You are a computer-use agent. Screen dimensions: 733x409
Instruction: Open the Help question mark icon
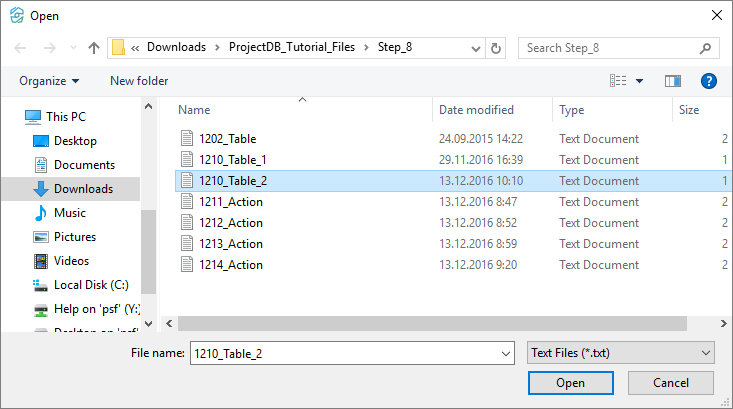[x=709, y=81]
